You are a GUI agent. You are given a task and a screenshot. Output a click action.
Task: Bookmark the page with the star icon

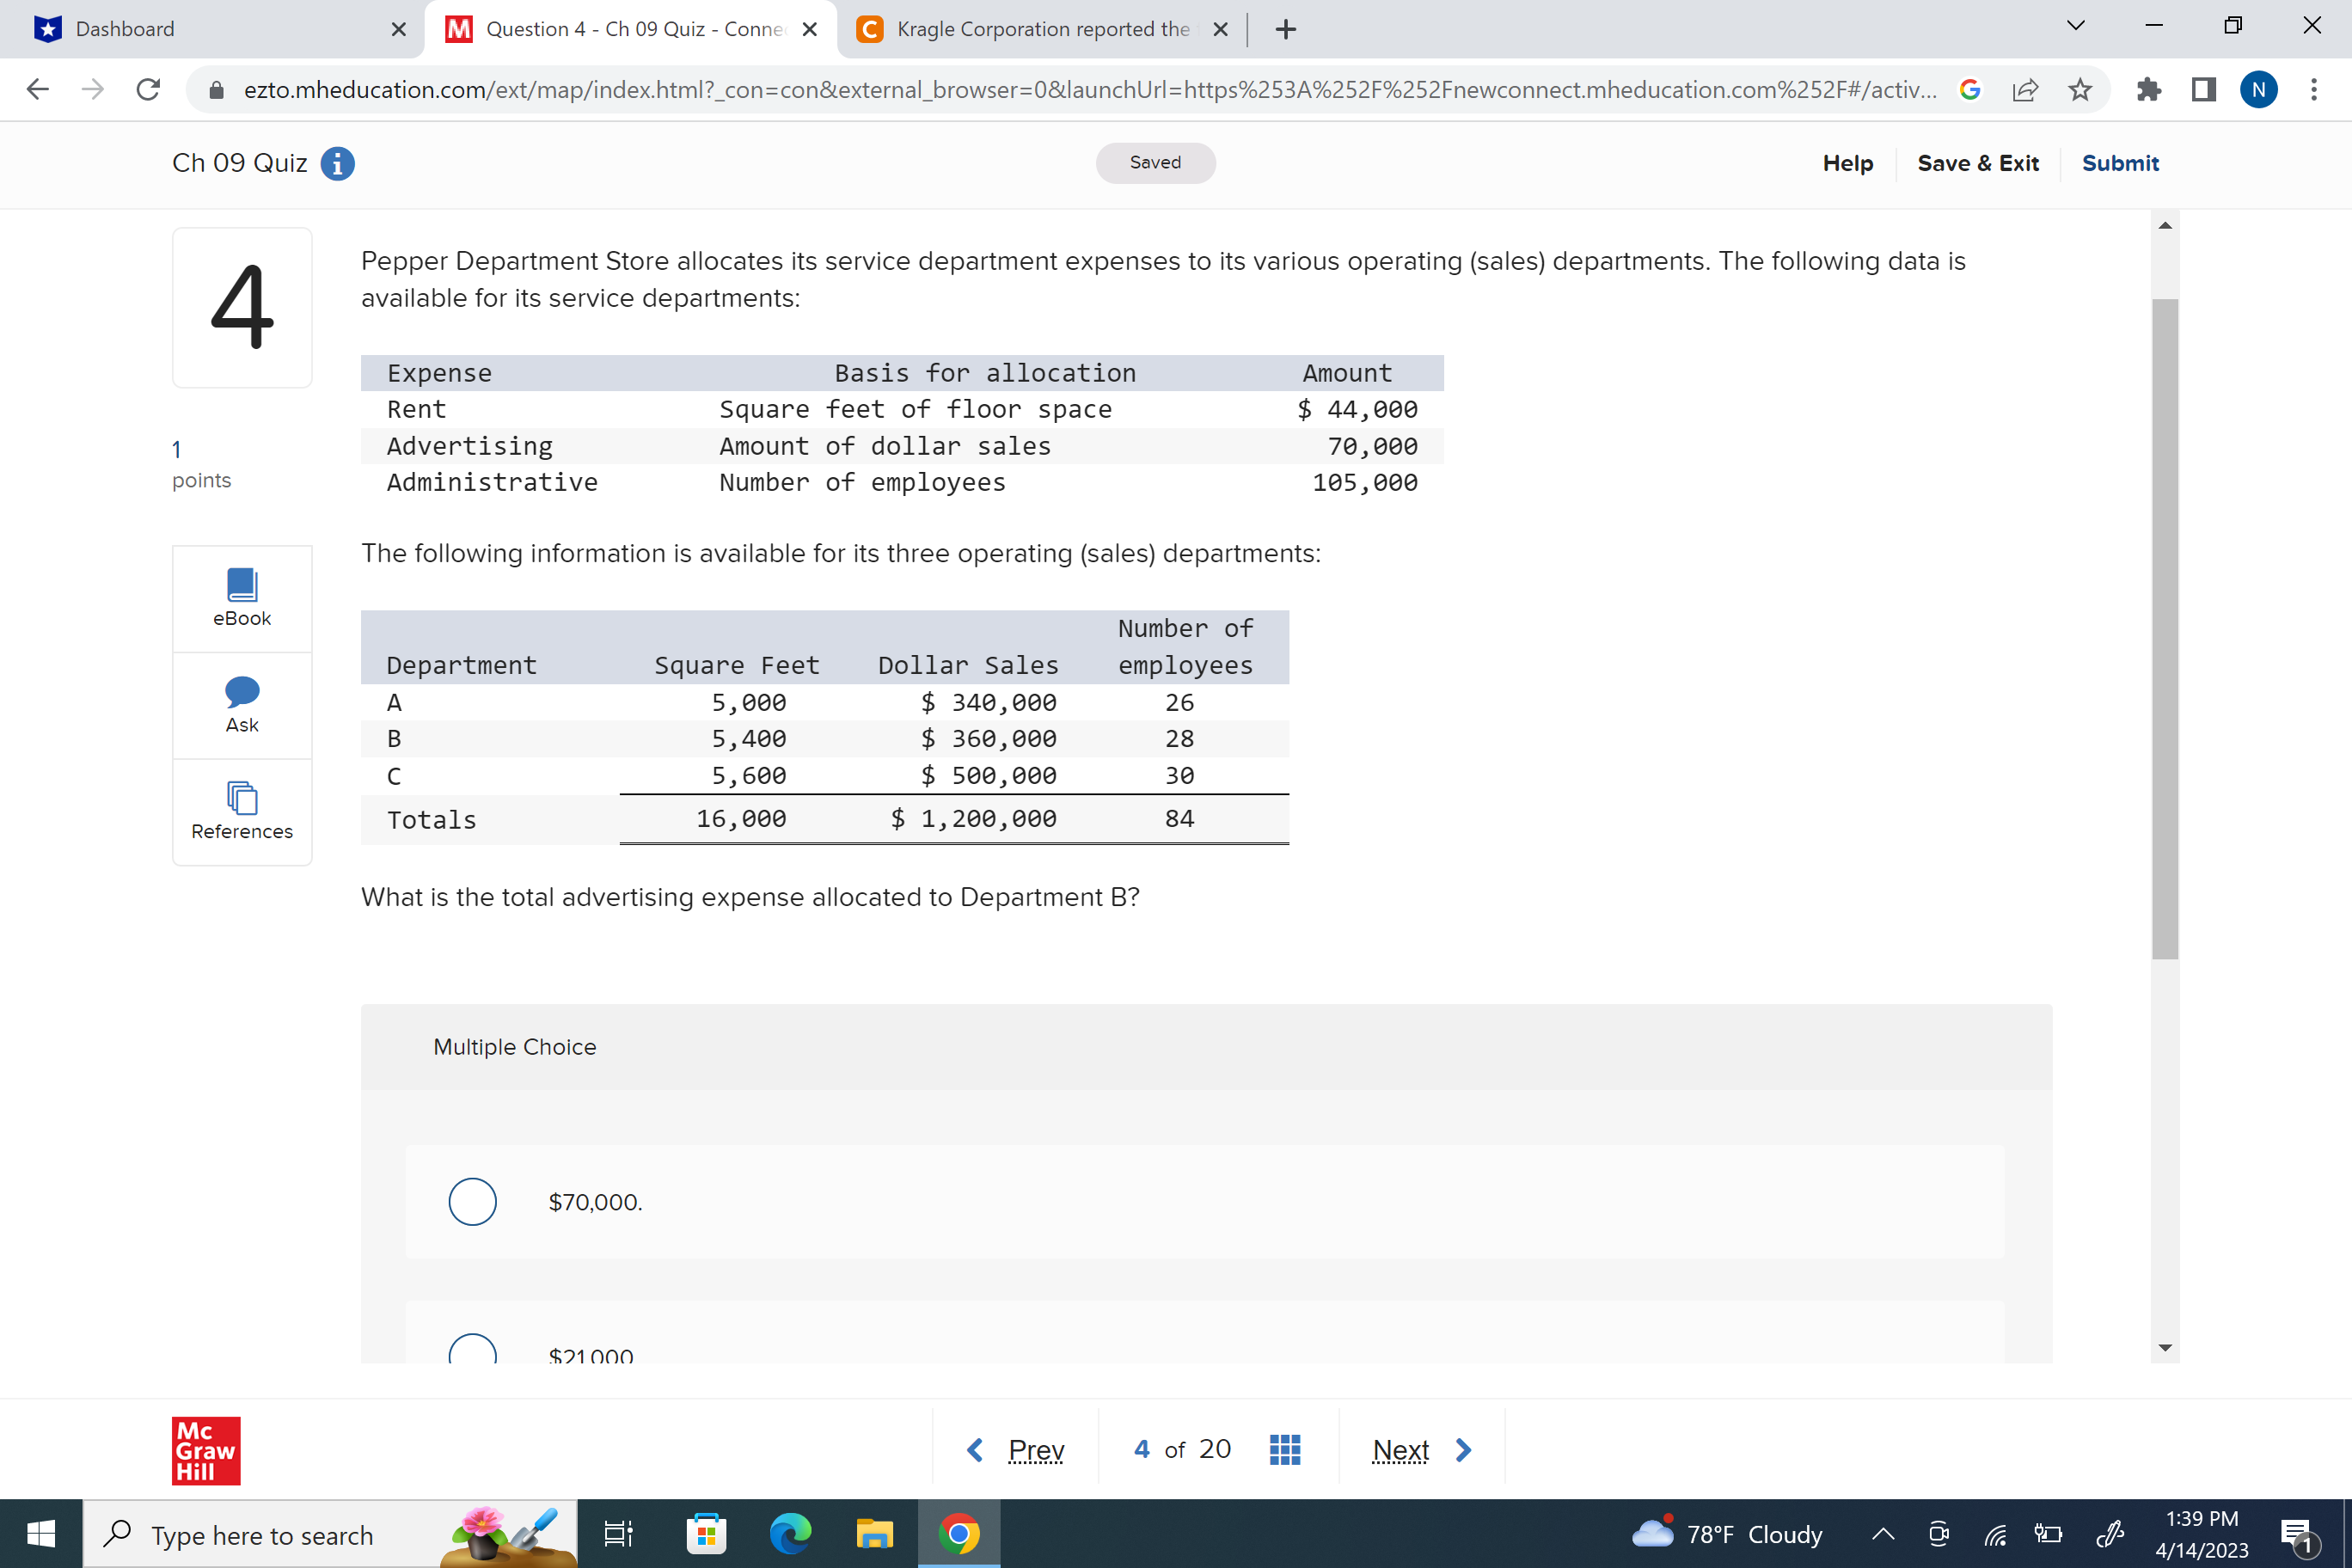[x=2080, y=90]
